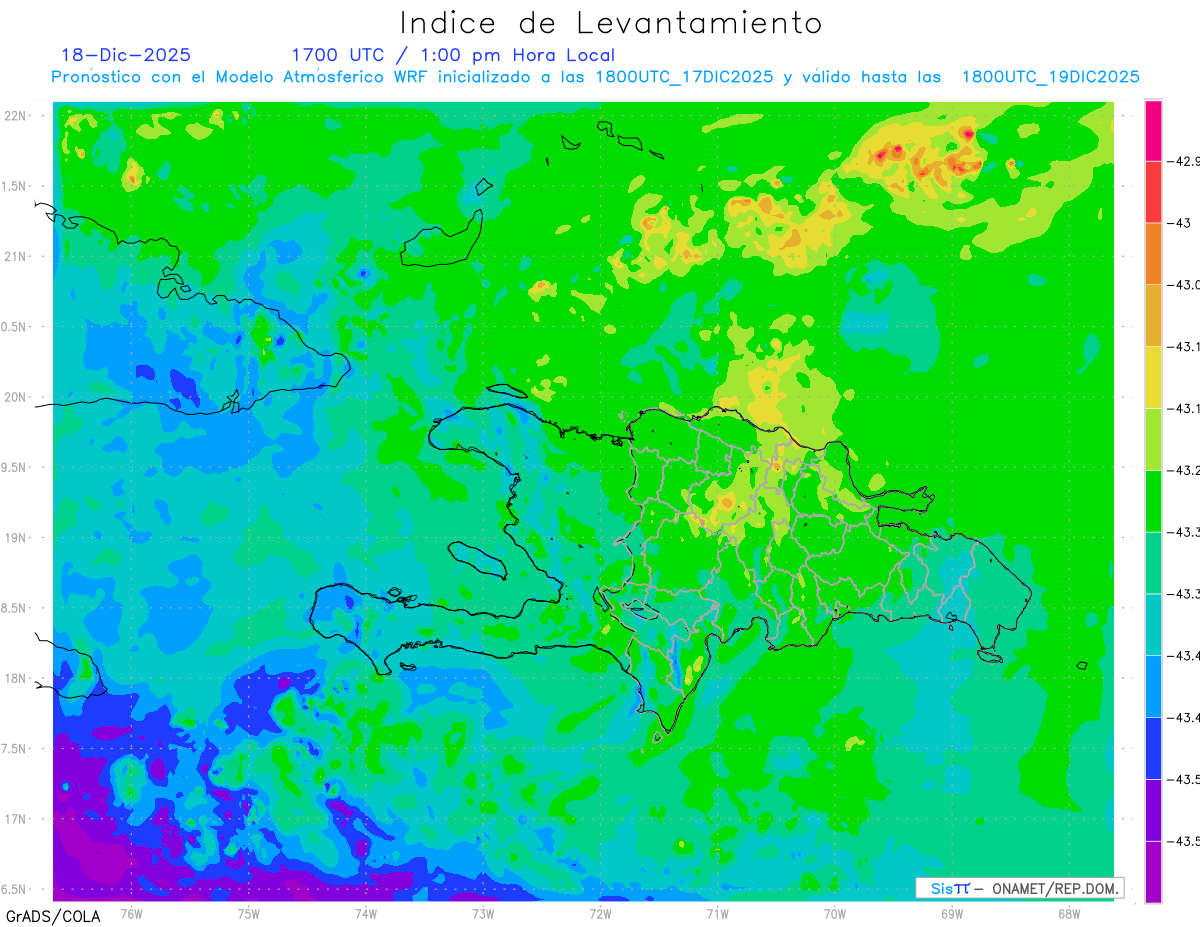Click the 'Pronostico con el Modelo Atmosferico WRF' line
The width and height of the screenshot is (1200, 927).
pyautogui.click(x=595, y=77)
